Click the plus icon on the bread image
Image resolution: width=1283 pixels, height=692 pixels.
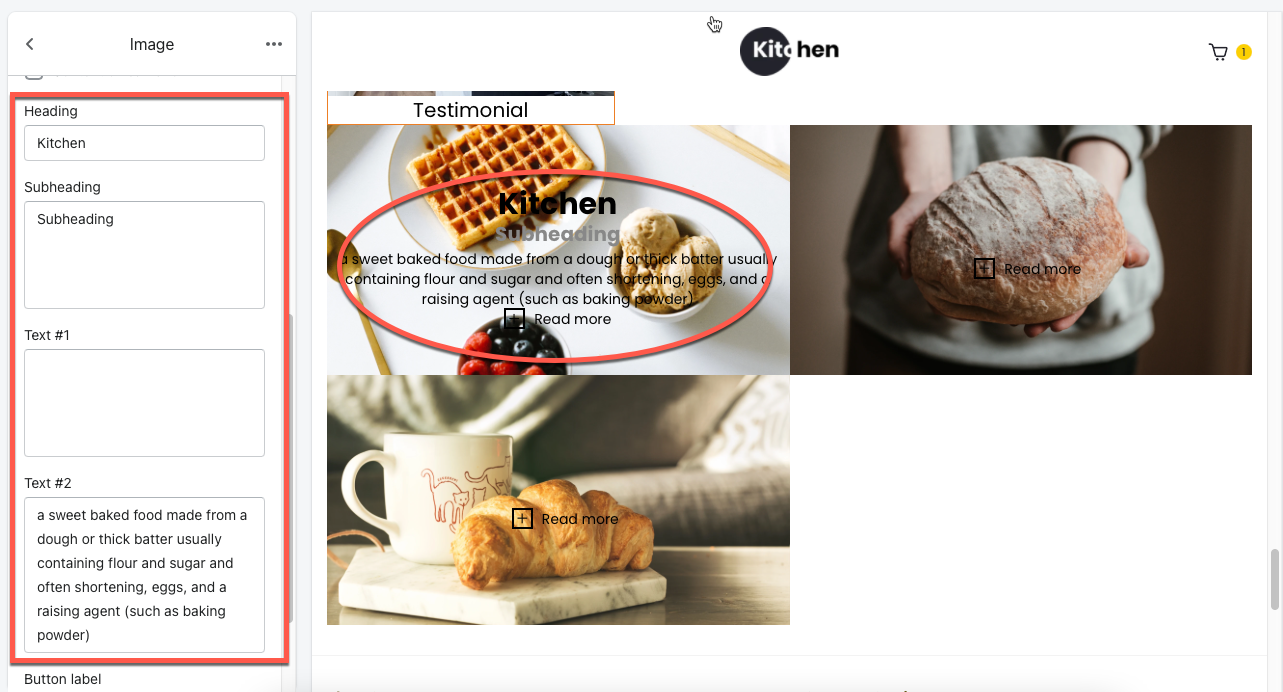(x=984, y=268)
